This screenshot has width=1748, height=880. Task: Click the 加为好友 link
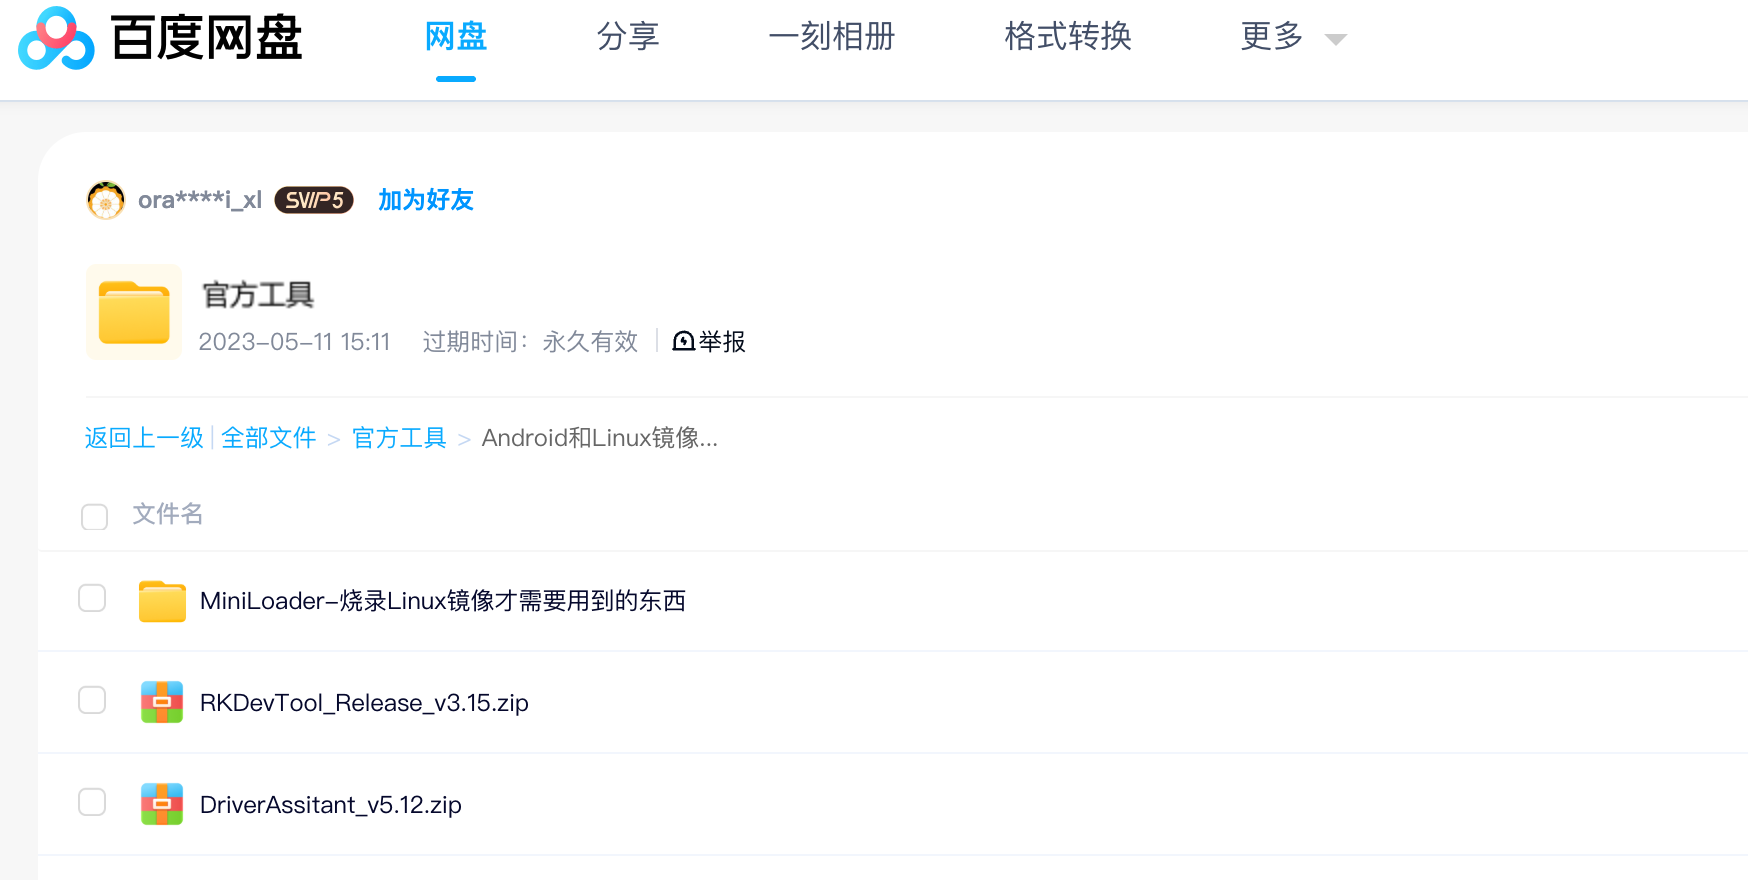pyautogui.click(x=426, y=200)
